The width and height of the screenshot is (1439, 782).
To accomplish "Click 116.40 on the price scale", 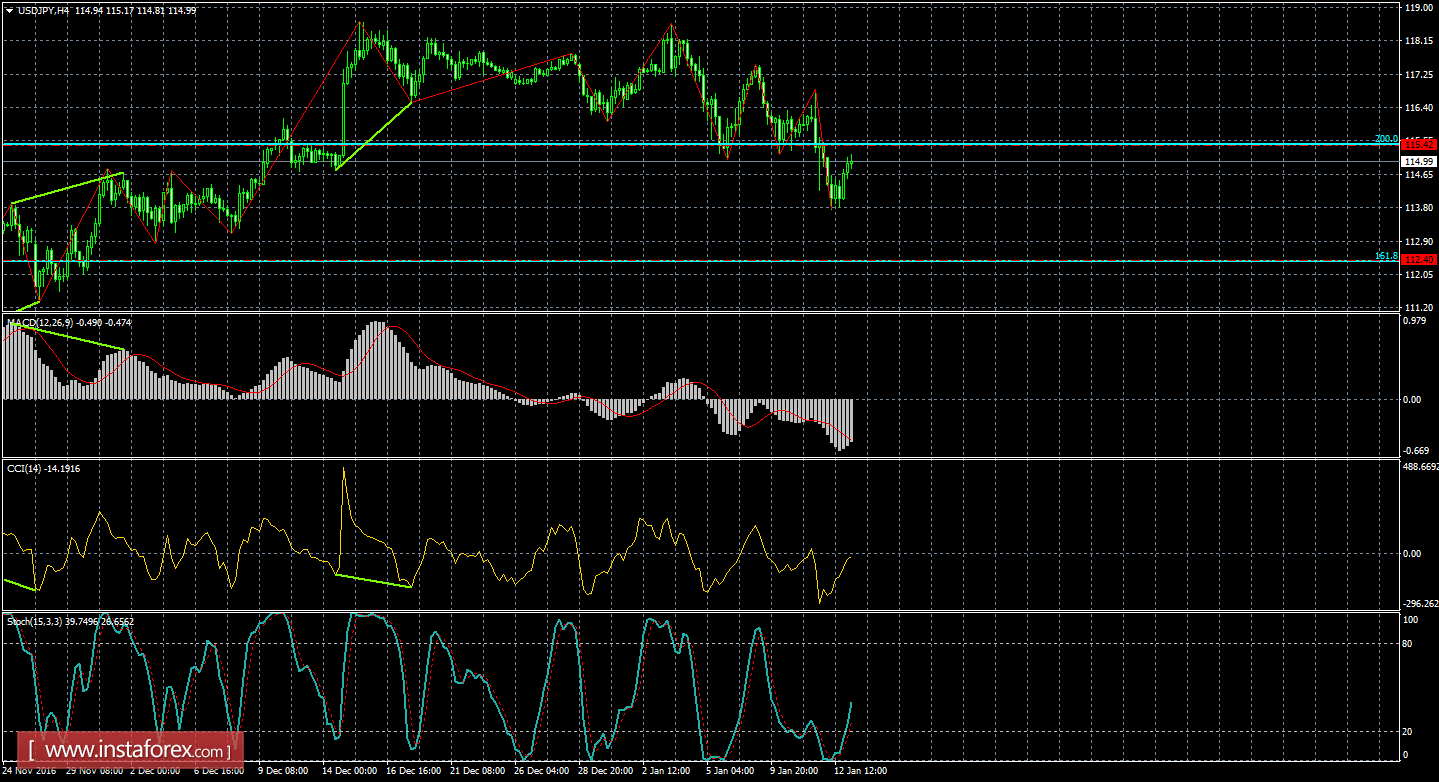I will 1419,108.
